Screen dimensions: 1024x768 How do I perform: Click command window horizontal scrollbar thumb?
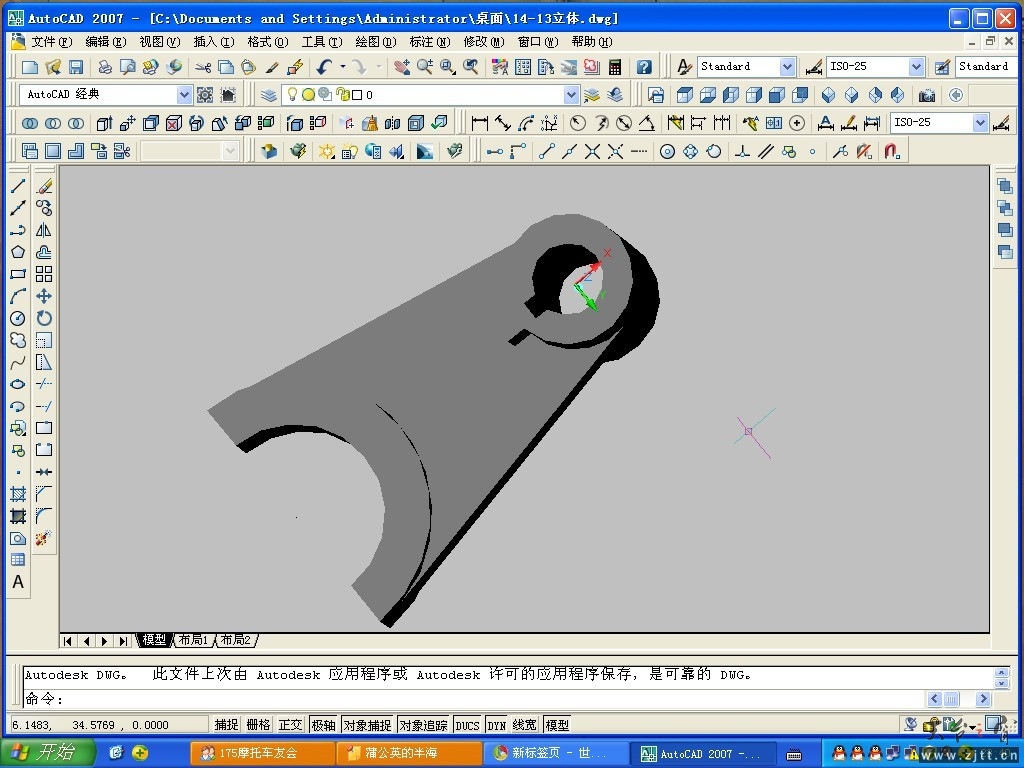pos(952,699)
